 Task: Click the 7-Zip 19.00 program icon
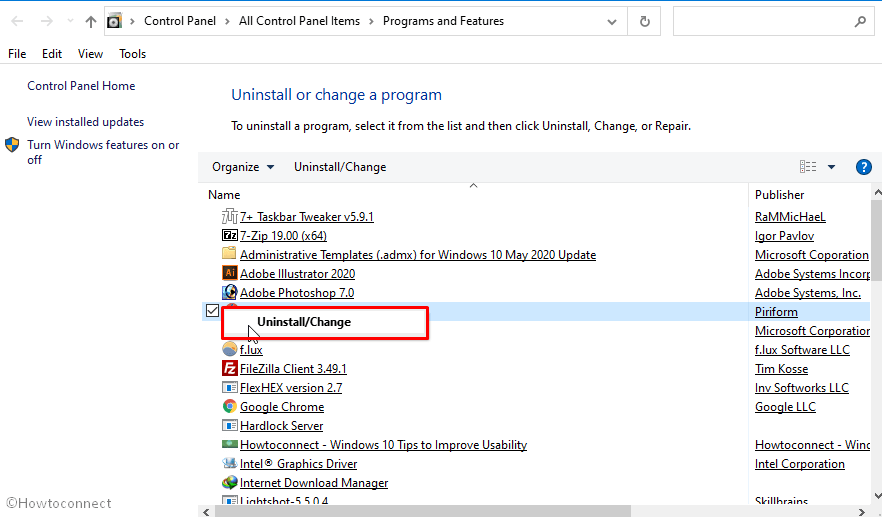pos(230,236)
